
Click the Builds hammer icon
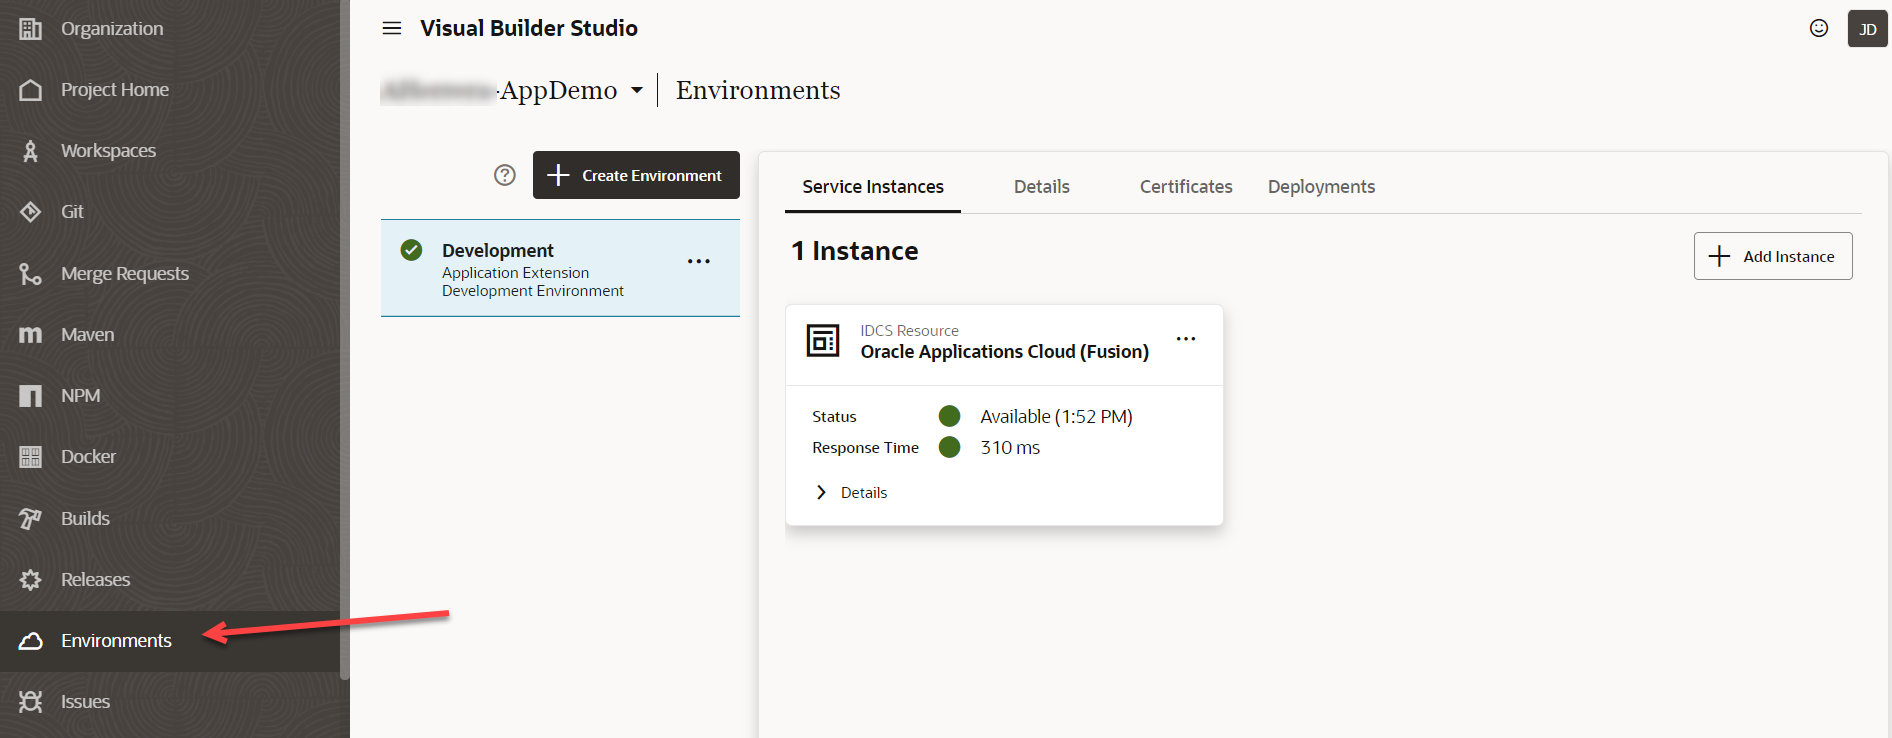click(x=31, y=518)
